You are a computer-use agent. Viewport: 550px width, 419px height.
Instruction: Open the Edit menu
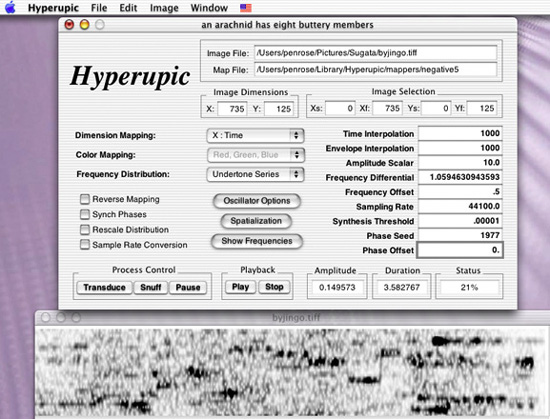(x=128, y=8)
